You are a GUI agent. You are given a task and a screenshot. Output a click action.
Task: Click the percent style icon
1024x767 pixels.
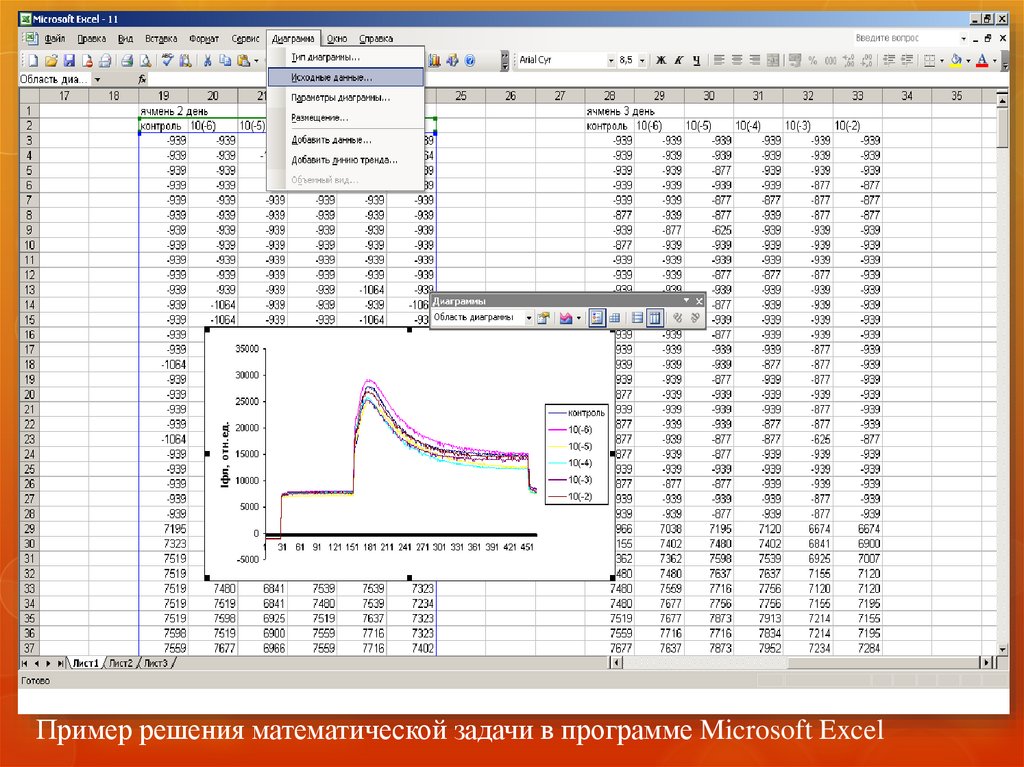coord(812,61)
